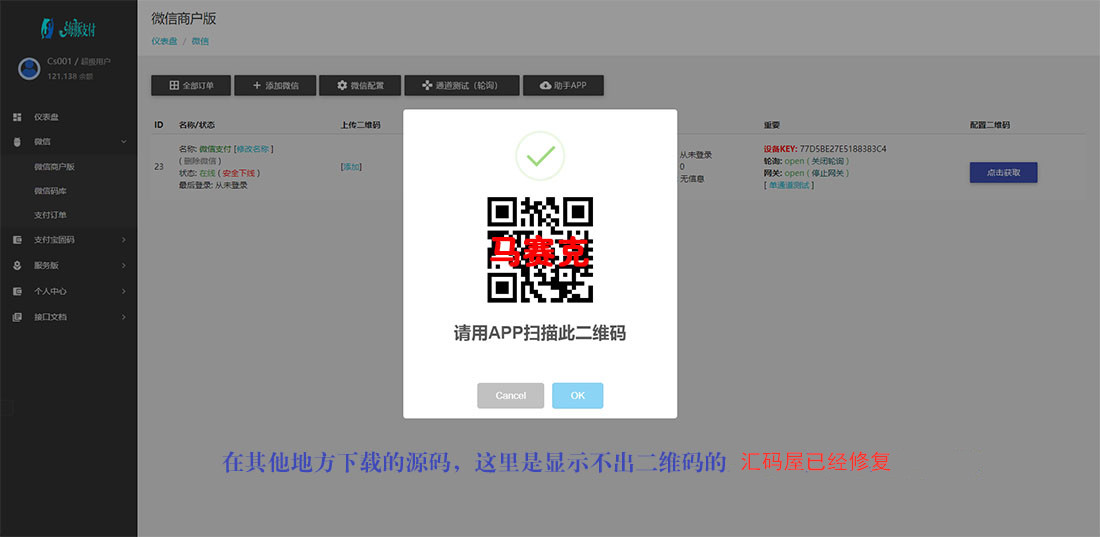
Task: Click the 名称/状态 column header
Action: click(x=197, y=125)
